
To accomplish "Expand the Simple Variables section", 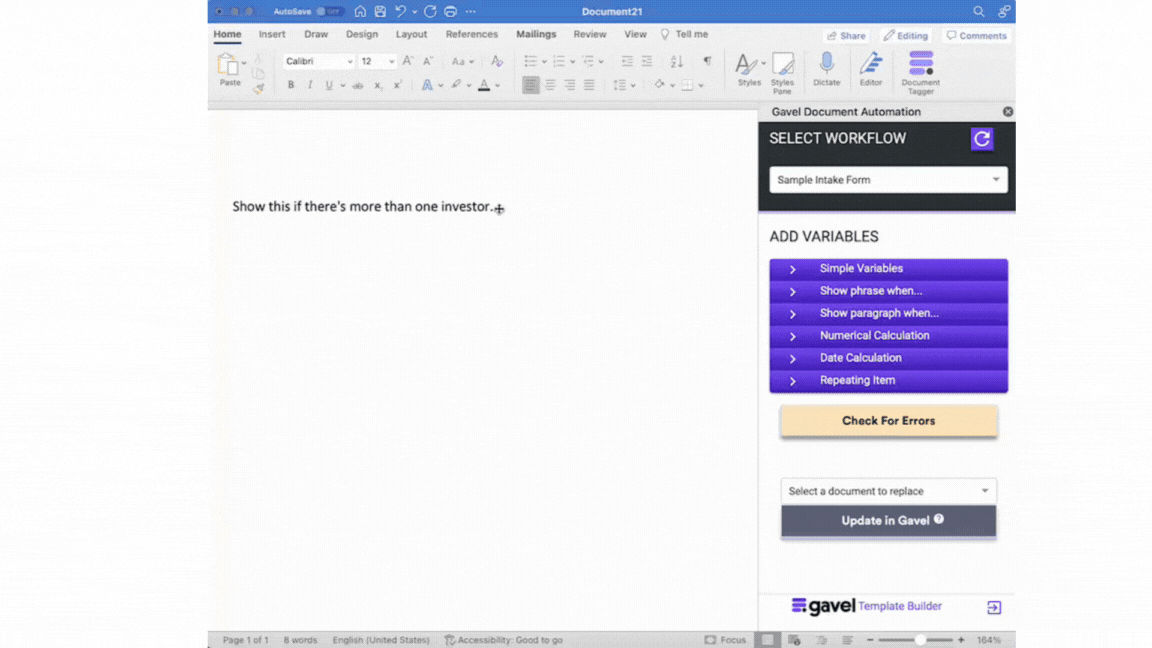I will [888, 268].
